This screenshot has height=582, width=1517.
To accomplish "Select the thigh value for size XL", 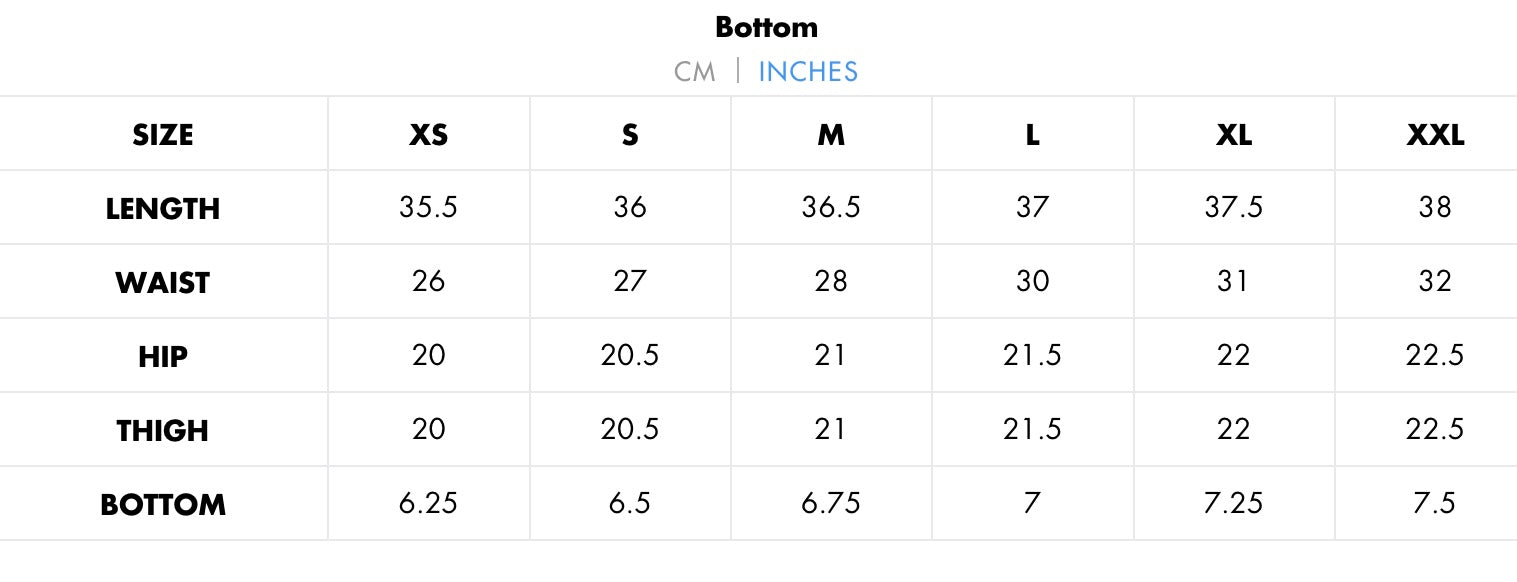I will [x=1233, y=429].
